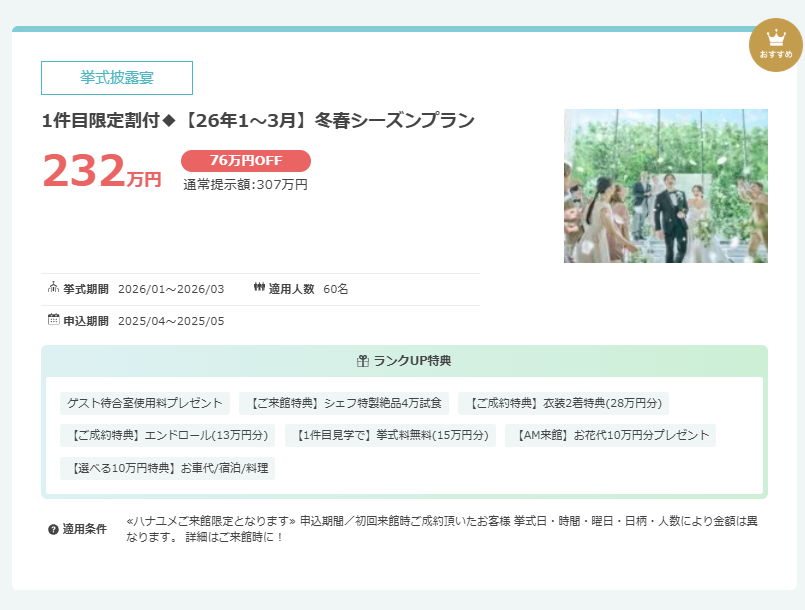
Task: Click the ランクUP特典 header text
Action: 412,361
